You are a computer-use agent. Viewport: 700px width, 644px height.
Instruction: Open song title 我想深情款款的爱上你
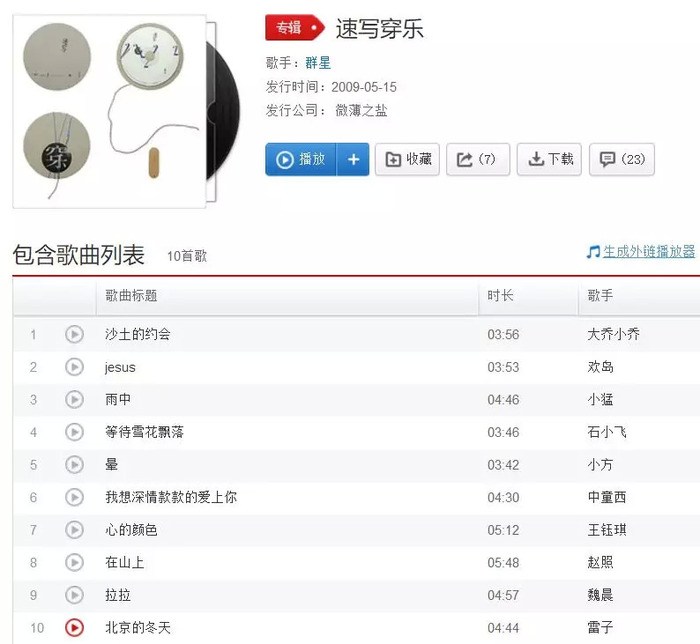tap(171, 497)
